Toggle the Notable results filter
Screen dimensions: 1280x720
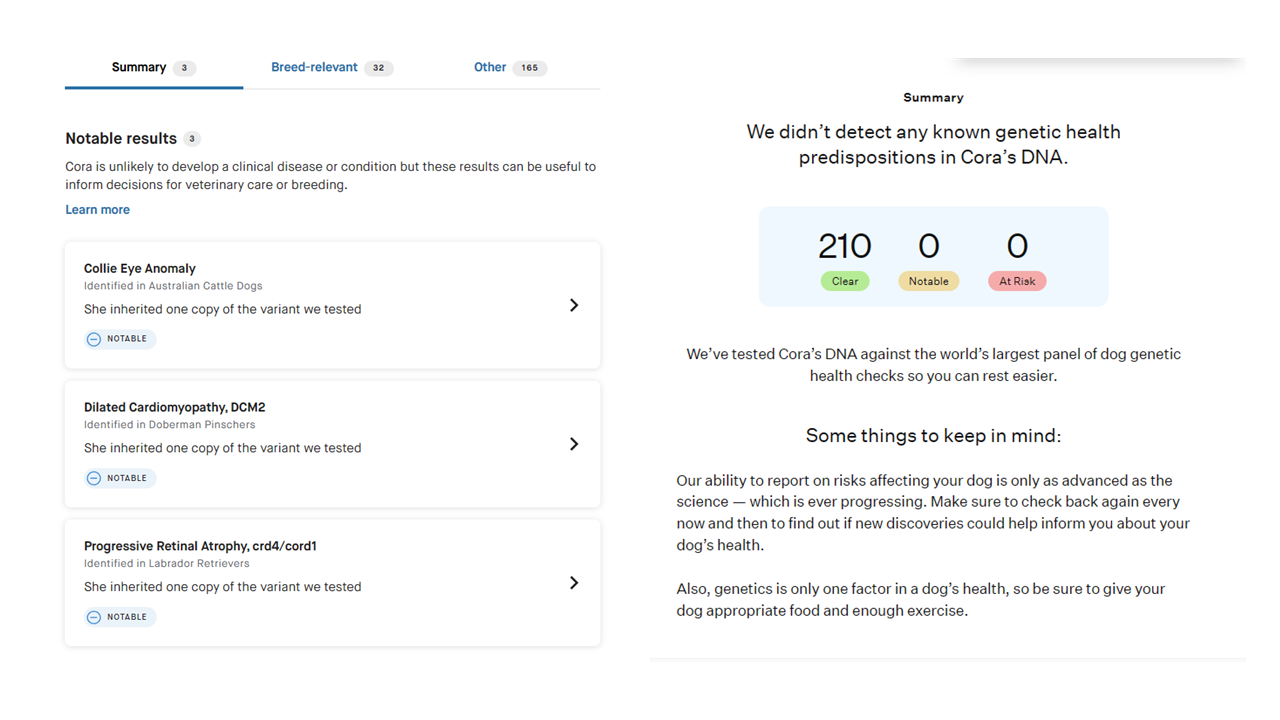(929, 281)
